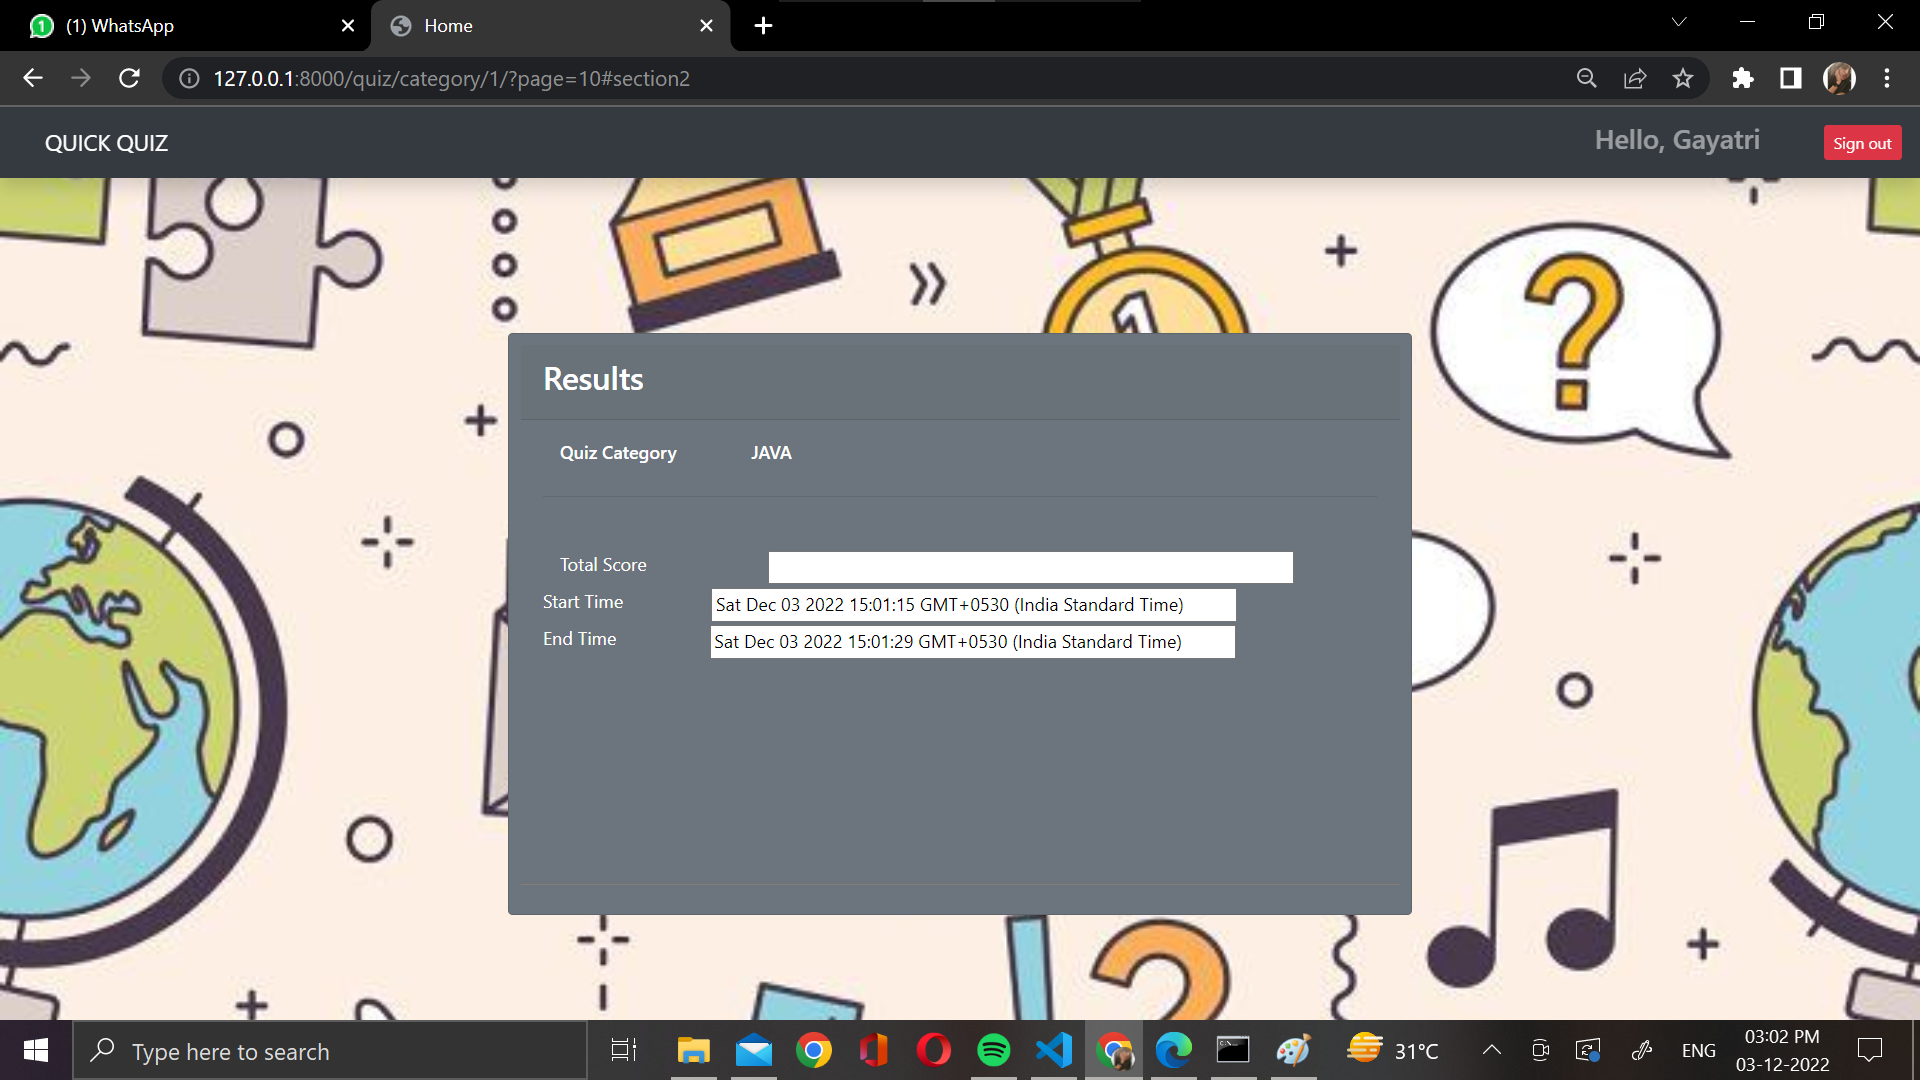
Task: Launch Visual Studio Code from taskbar
Action: click(1054, 1050)
